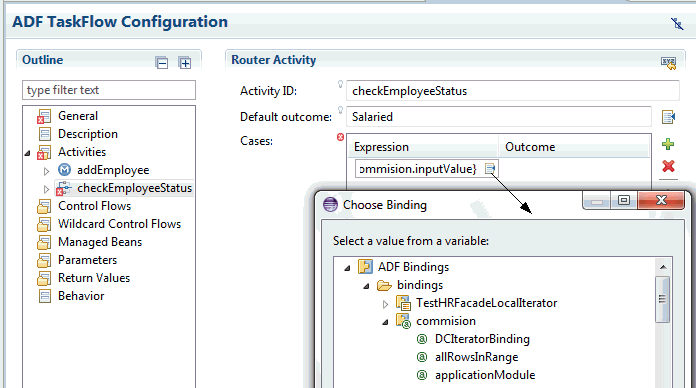Select Behavior in the Outline
The height and width of the screenshot is (388, 696).
[81, 296]
